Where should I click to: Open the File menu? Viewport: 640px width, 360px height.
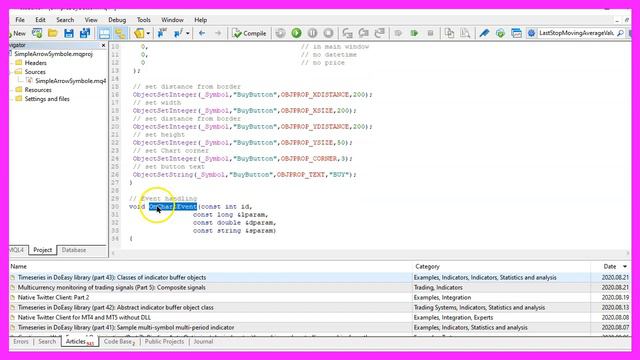point(20,20)
